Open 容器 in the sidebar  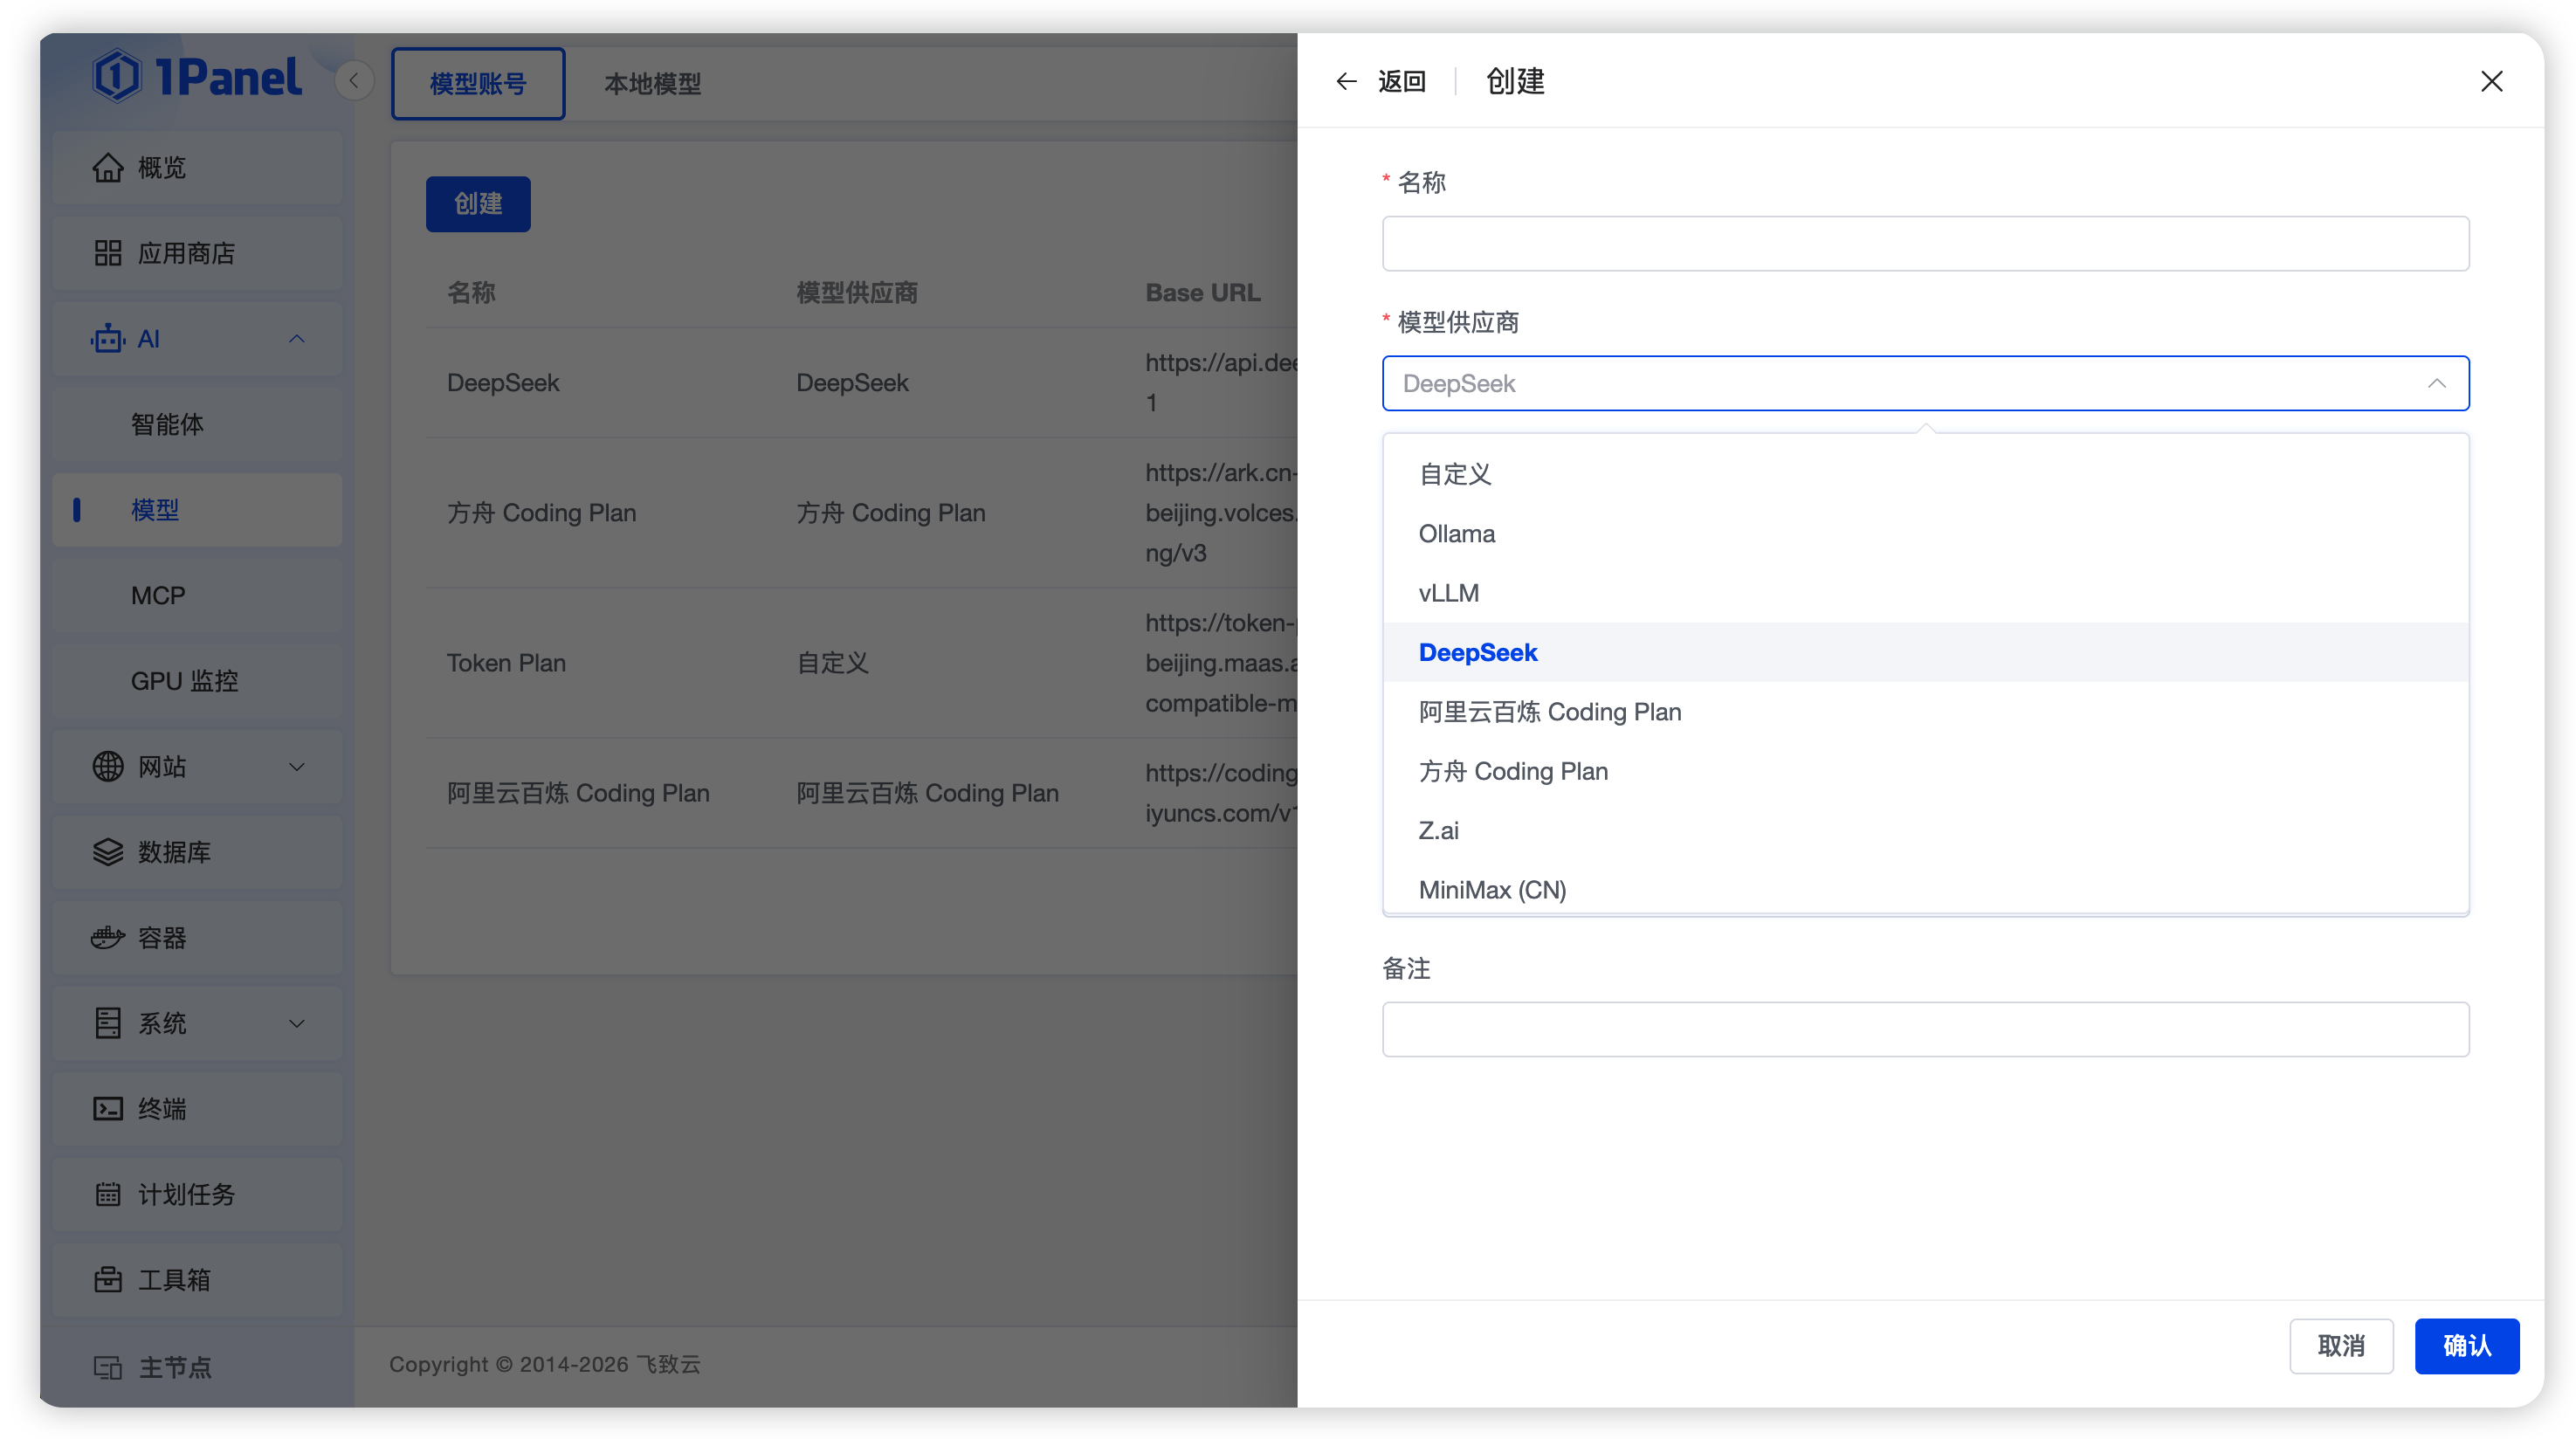197,938
